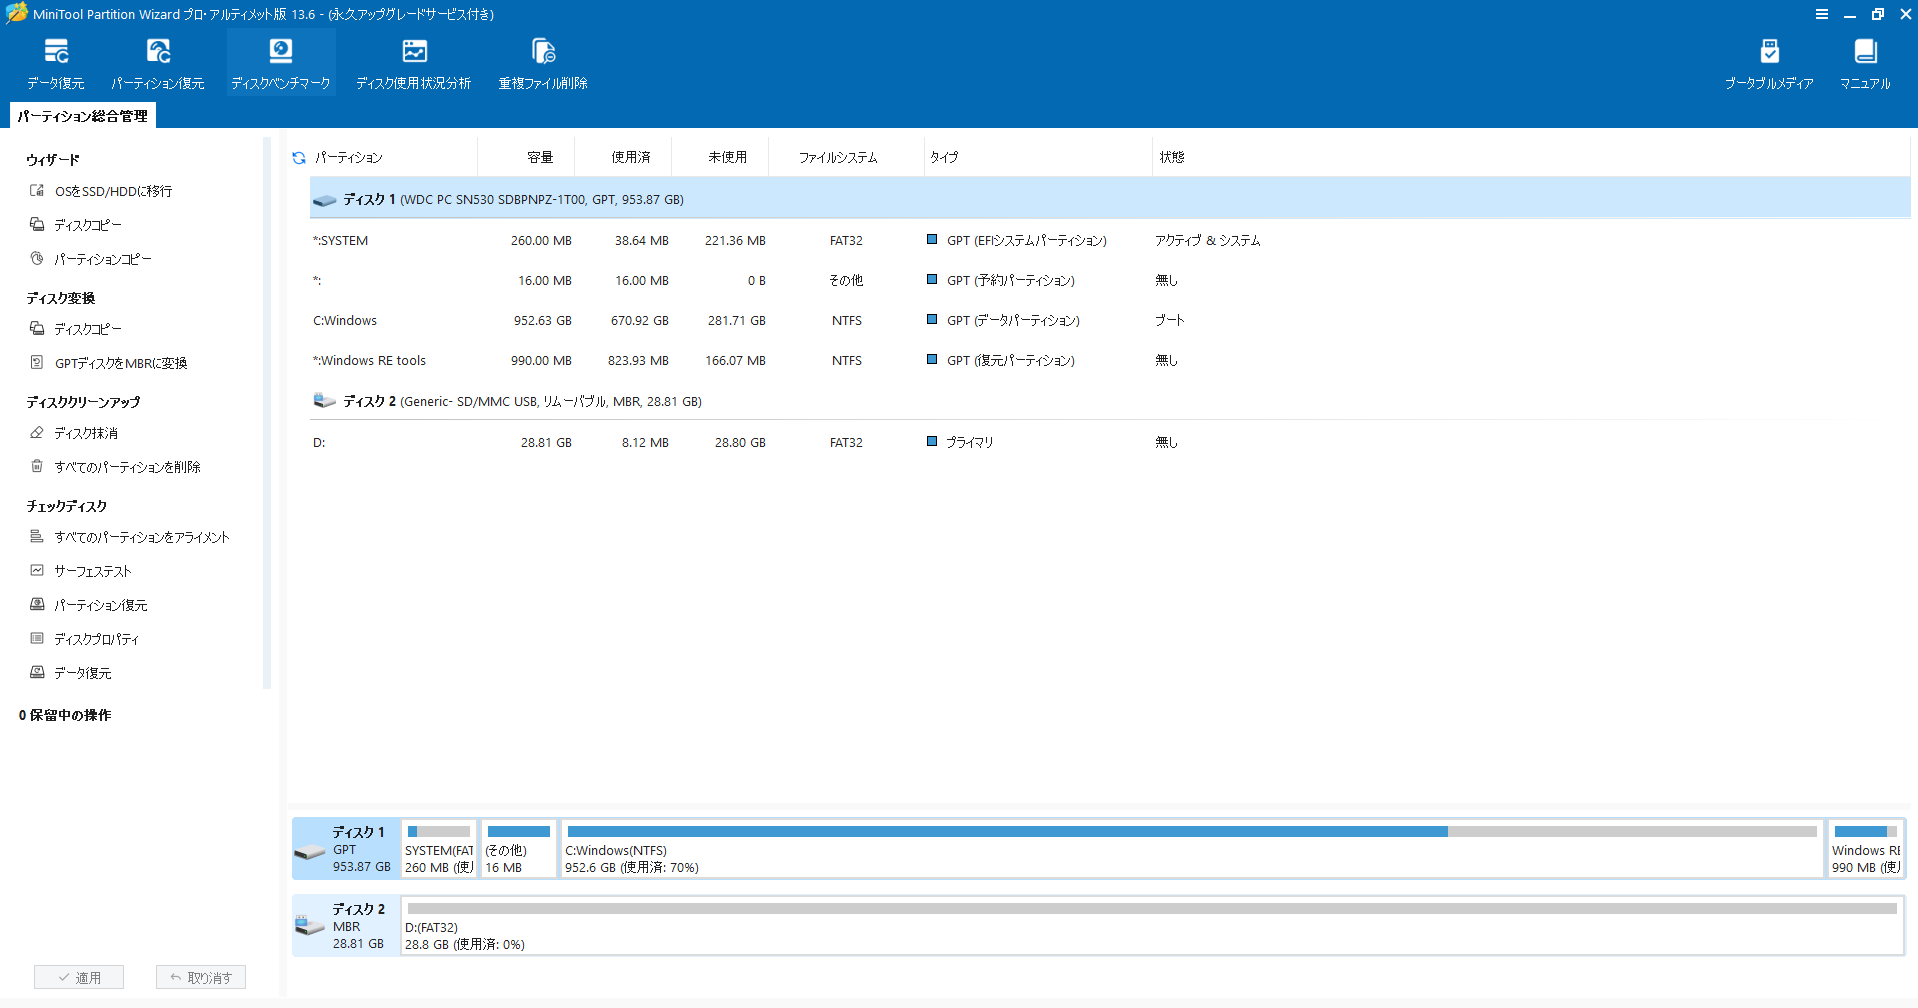Select the パーティション総合管理 tab
1918x1008 pixels.
(x=83, y=116)
